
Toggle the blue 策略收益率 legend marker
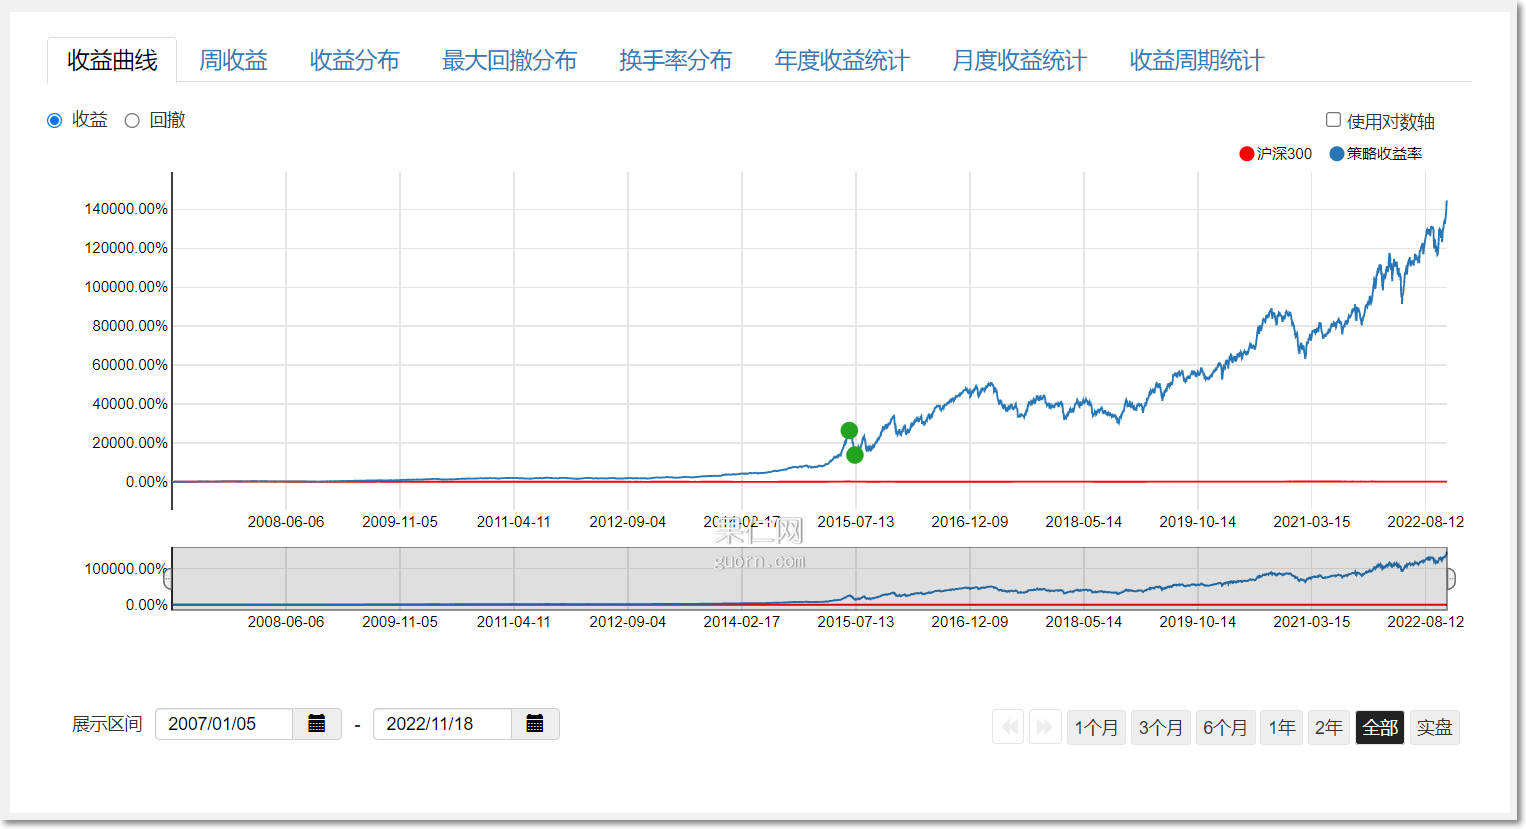pyautogui.click(x=1336, y=154)
